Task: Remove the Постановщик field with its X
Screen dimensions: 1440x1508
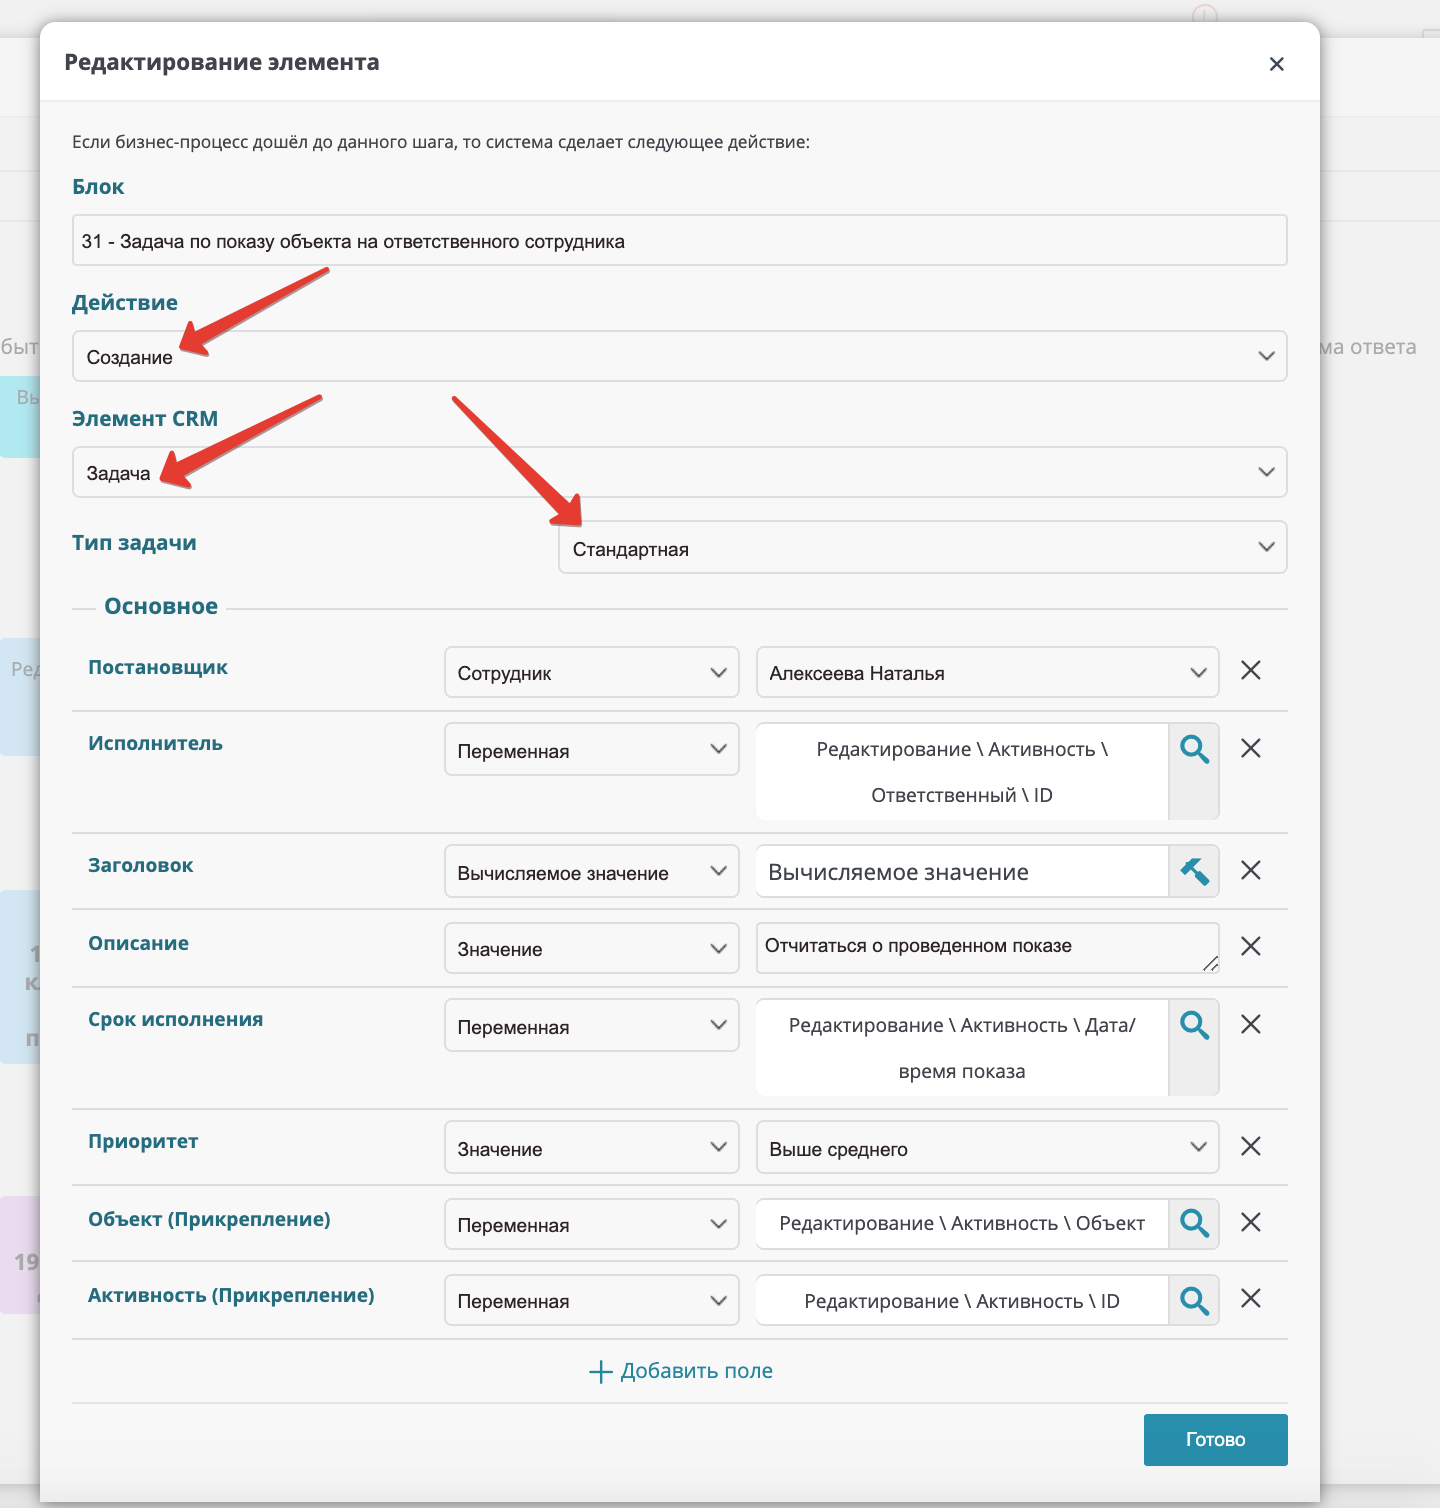Action: pos(1250,670)
